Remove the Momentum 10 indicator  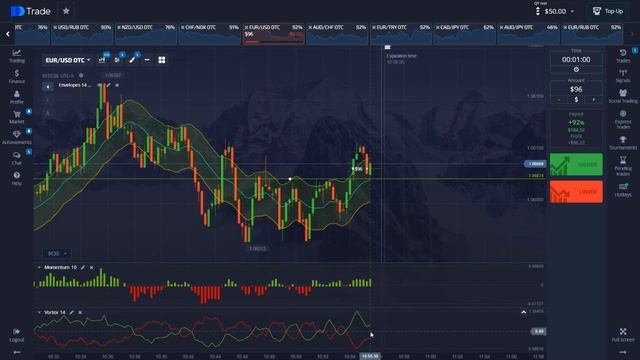(91, 267)
